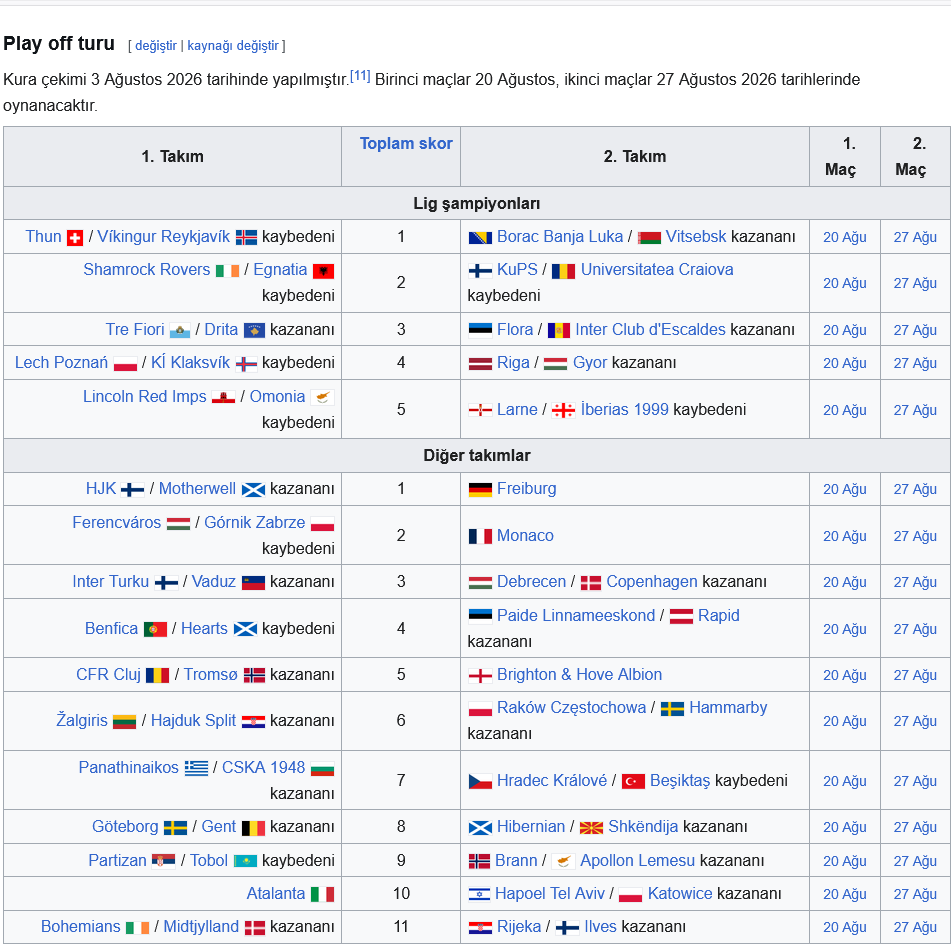The width and height of the screenshot is (951, 944).
Task: Open the Raków Częstochowa link
Action: point(571,707)
